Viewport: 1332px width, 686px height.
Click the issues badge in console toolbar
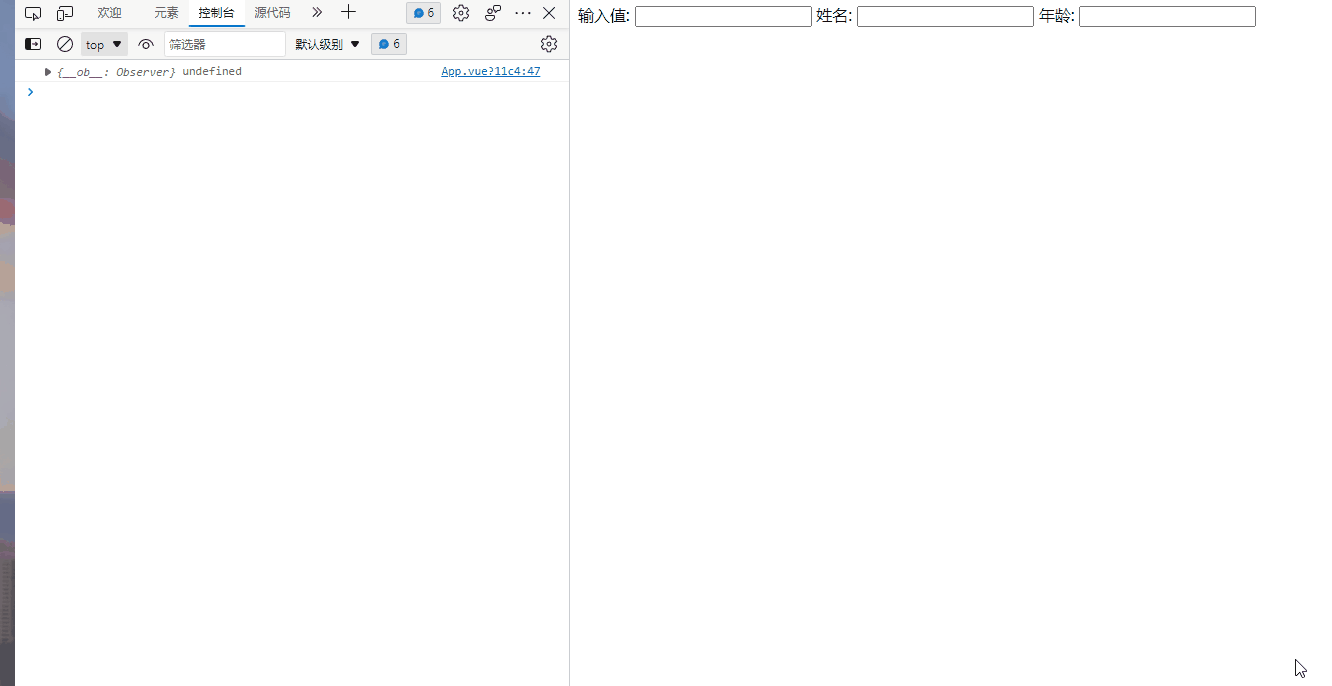tap(389, 44)
